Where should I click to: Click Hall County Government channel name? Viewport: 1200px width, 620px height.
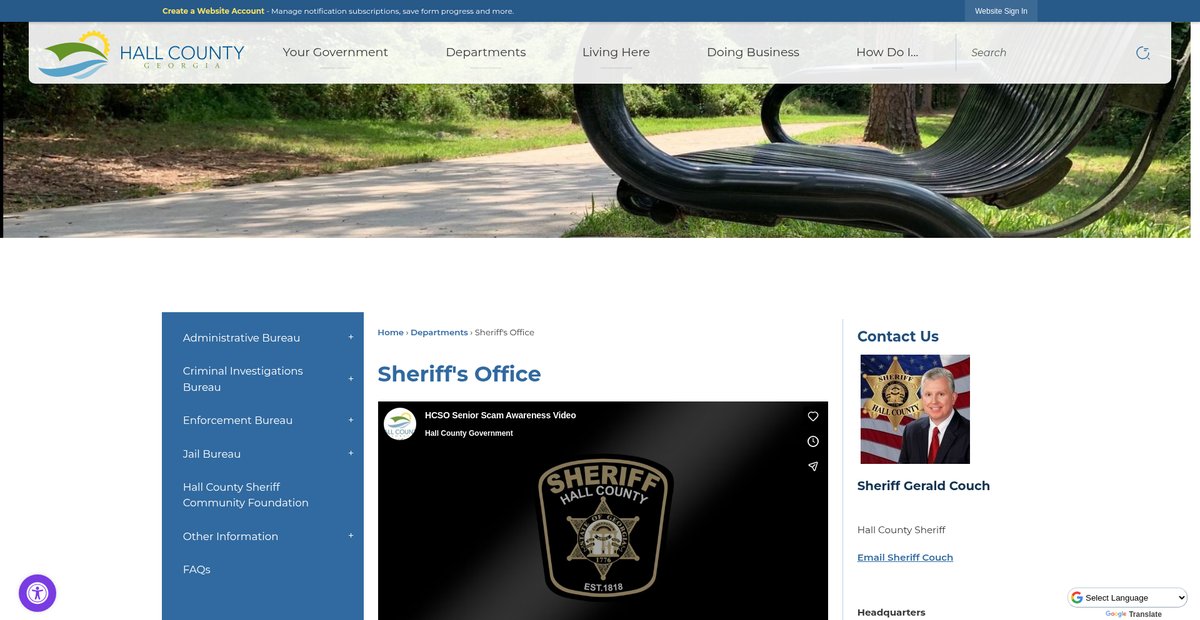point(469,433)
